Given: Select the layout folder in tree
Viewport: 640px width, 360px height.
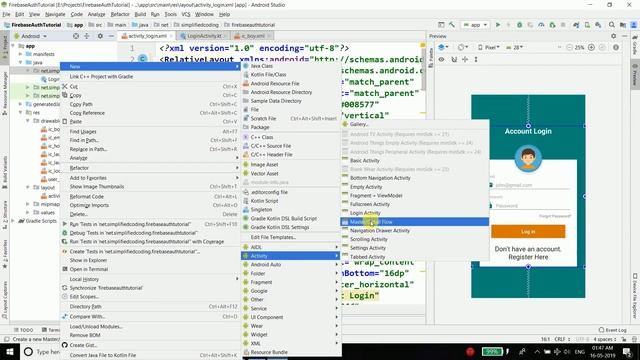Looking at the screenshot, I should tap(47, 187).
